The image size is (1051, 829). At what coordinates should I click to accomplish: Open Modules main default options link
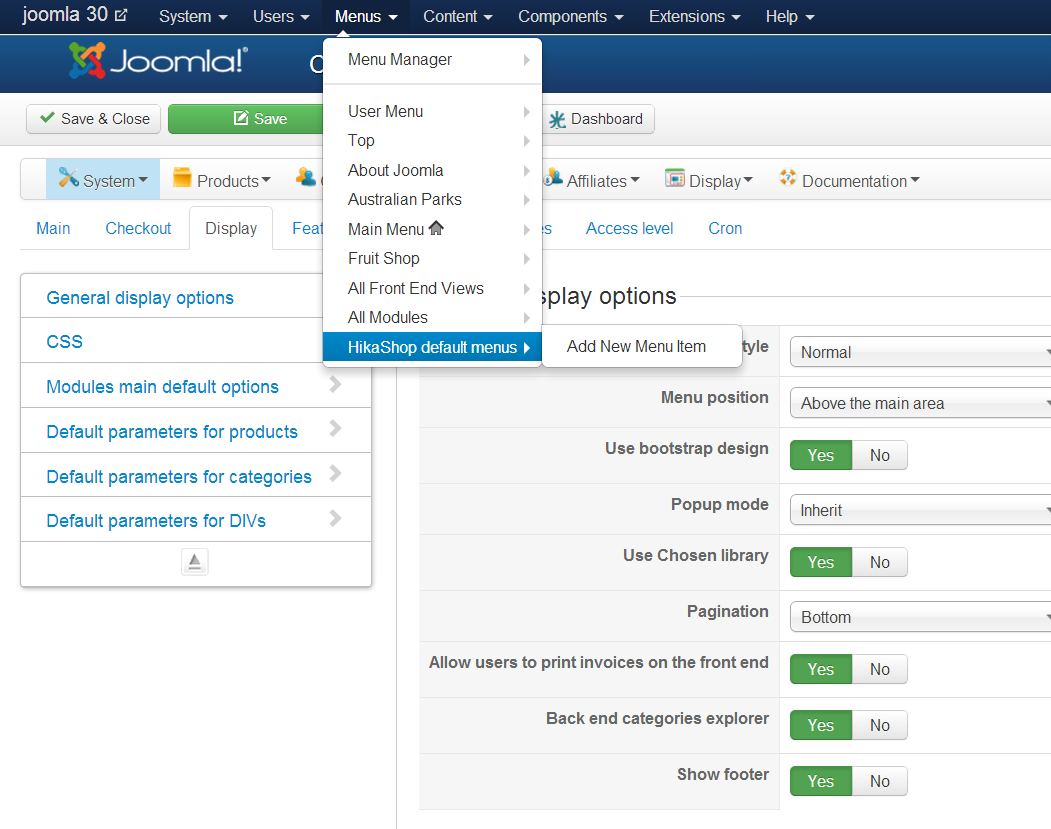(x=162, y=387)
